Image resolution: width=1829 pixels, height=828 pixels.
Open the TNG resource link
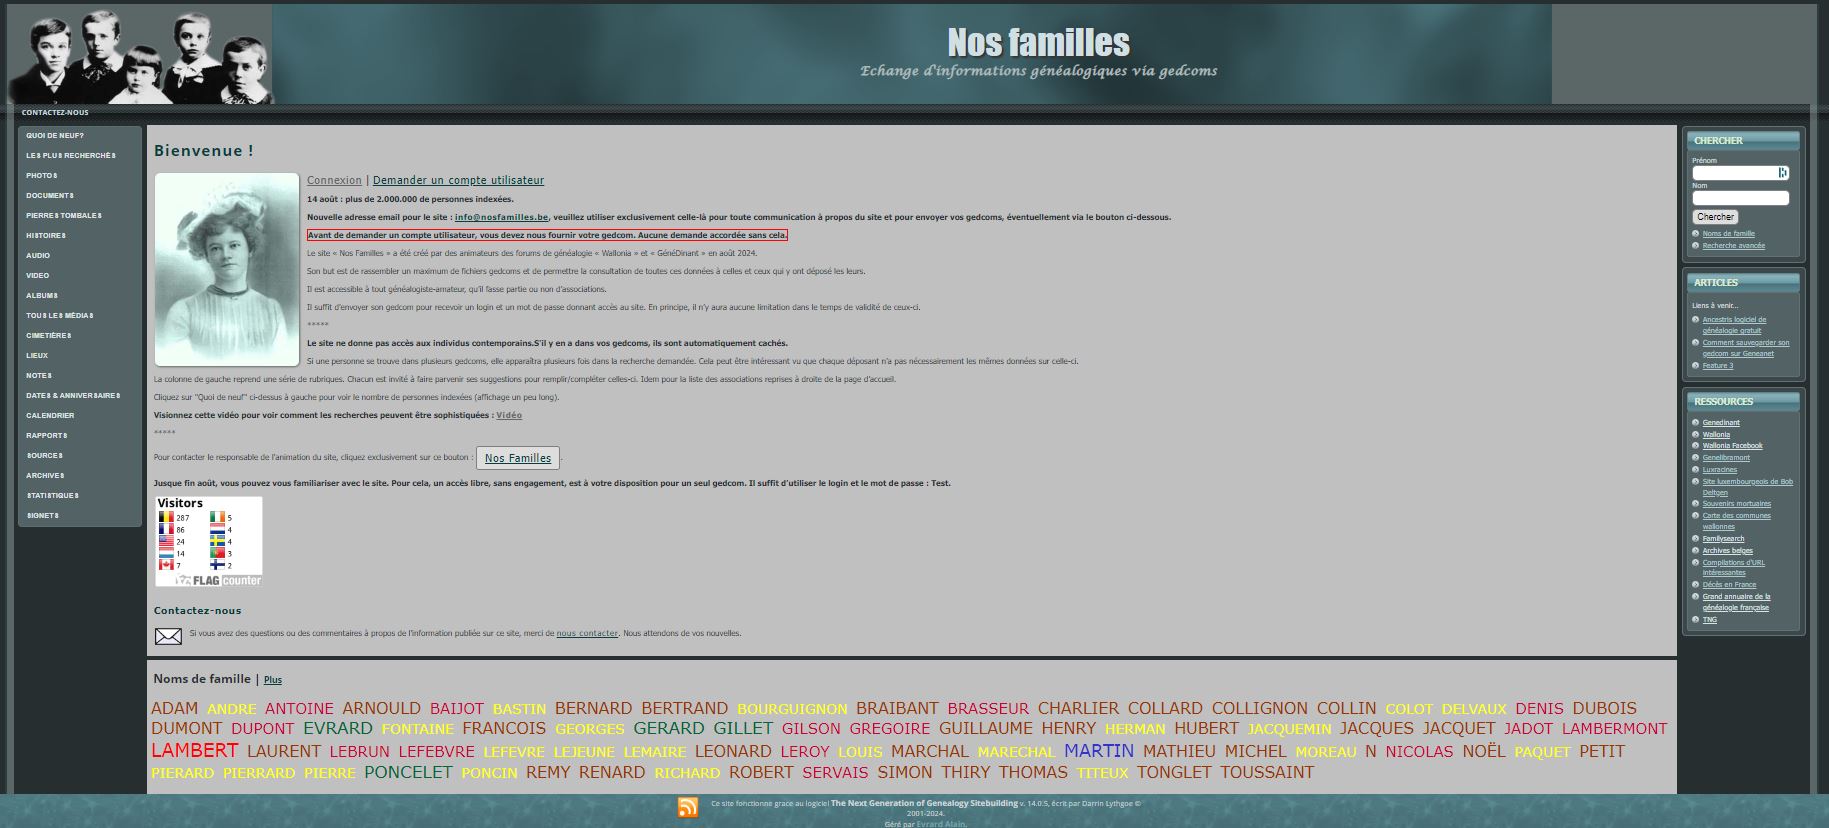click(1709, 620)
